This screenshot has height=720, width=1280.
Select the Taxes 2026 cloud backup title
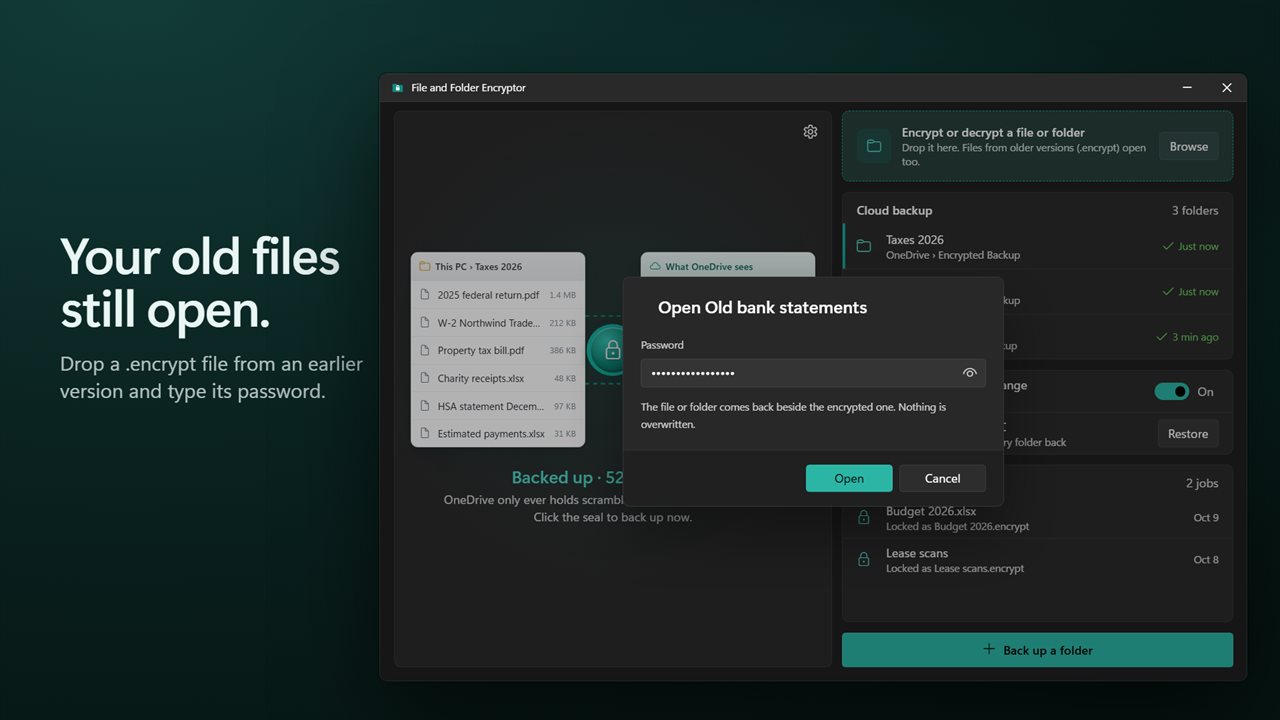[915, 240]
